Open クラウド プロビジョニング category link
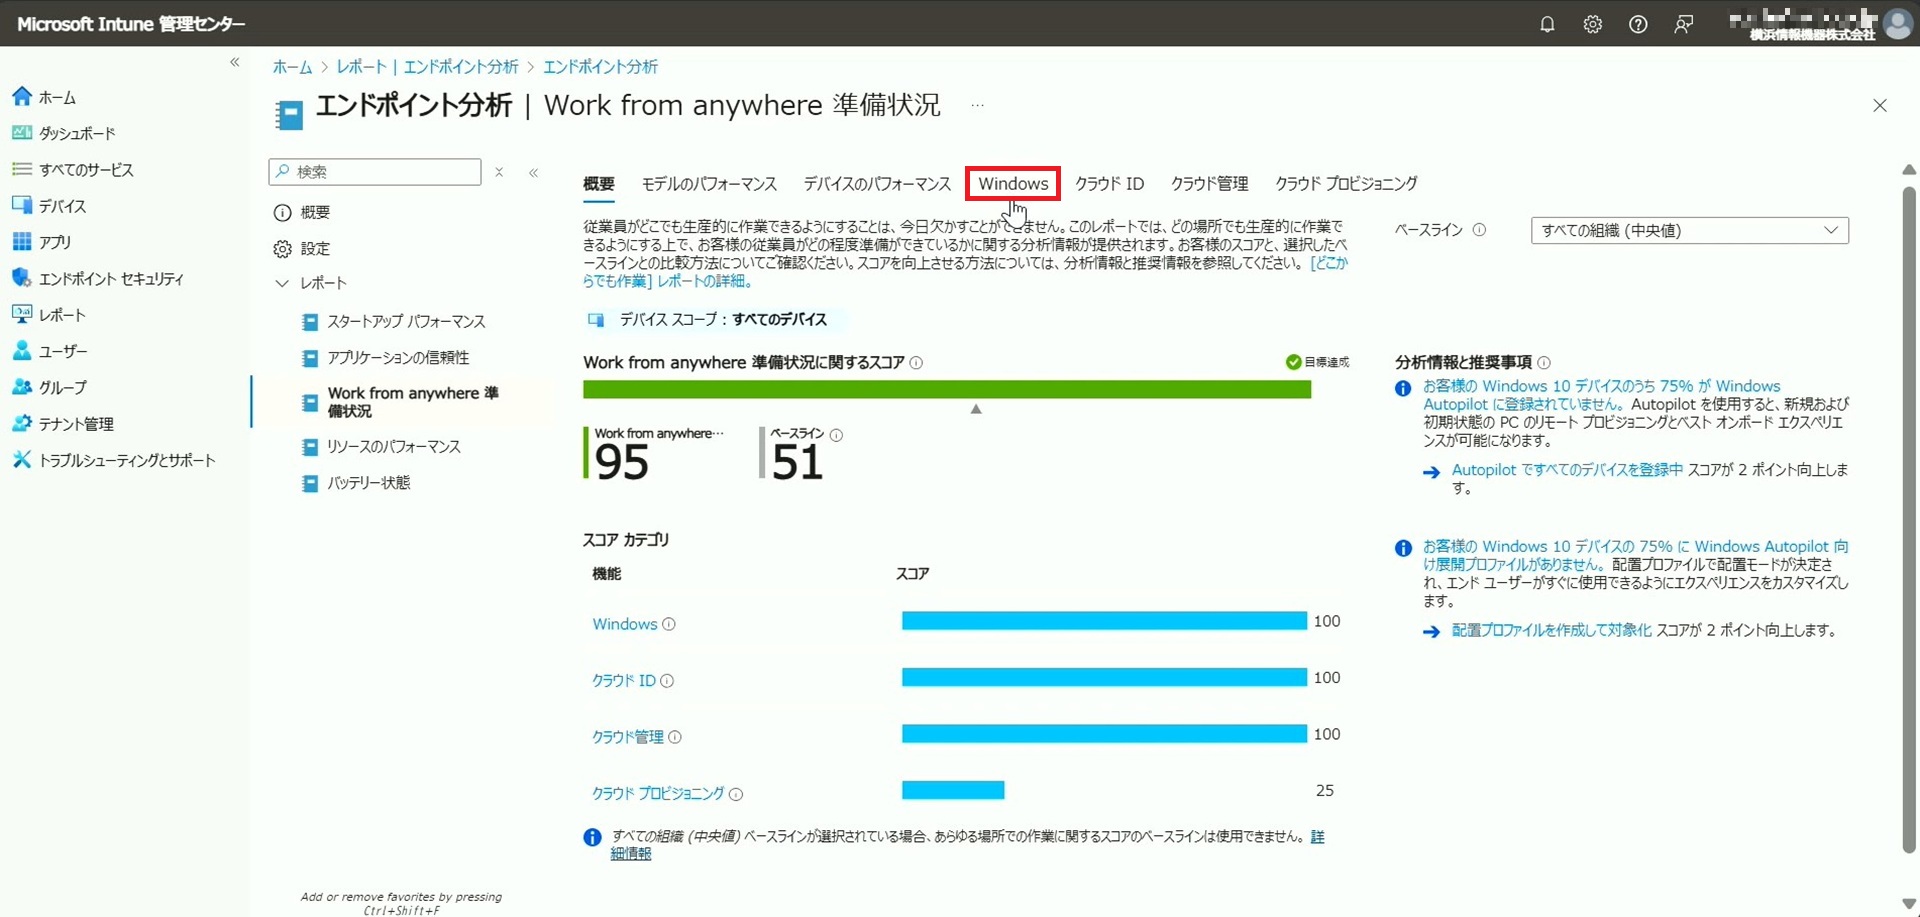 tap(657, 793)
